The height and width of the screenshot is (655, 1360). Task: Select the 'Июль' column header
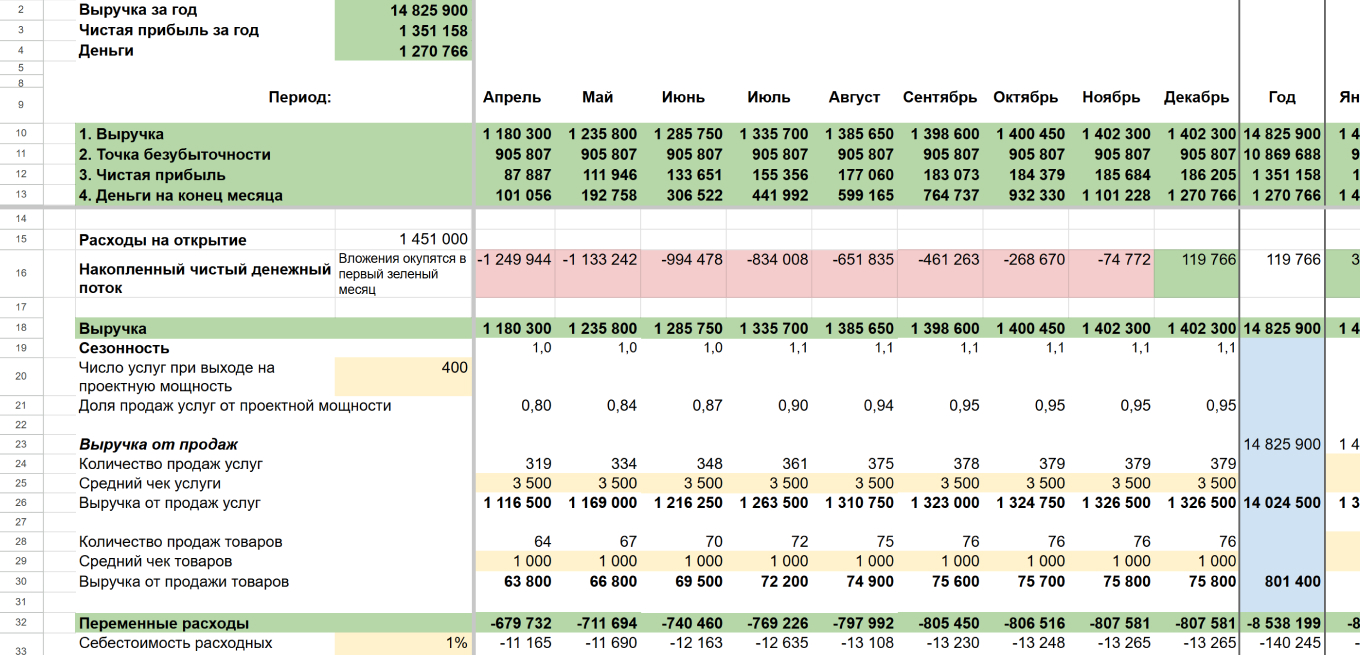click(769, 97)
